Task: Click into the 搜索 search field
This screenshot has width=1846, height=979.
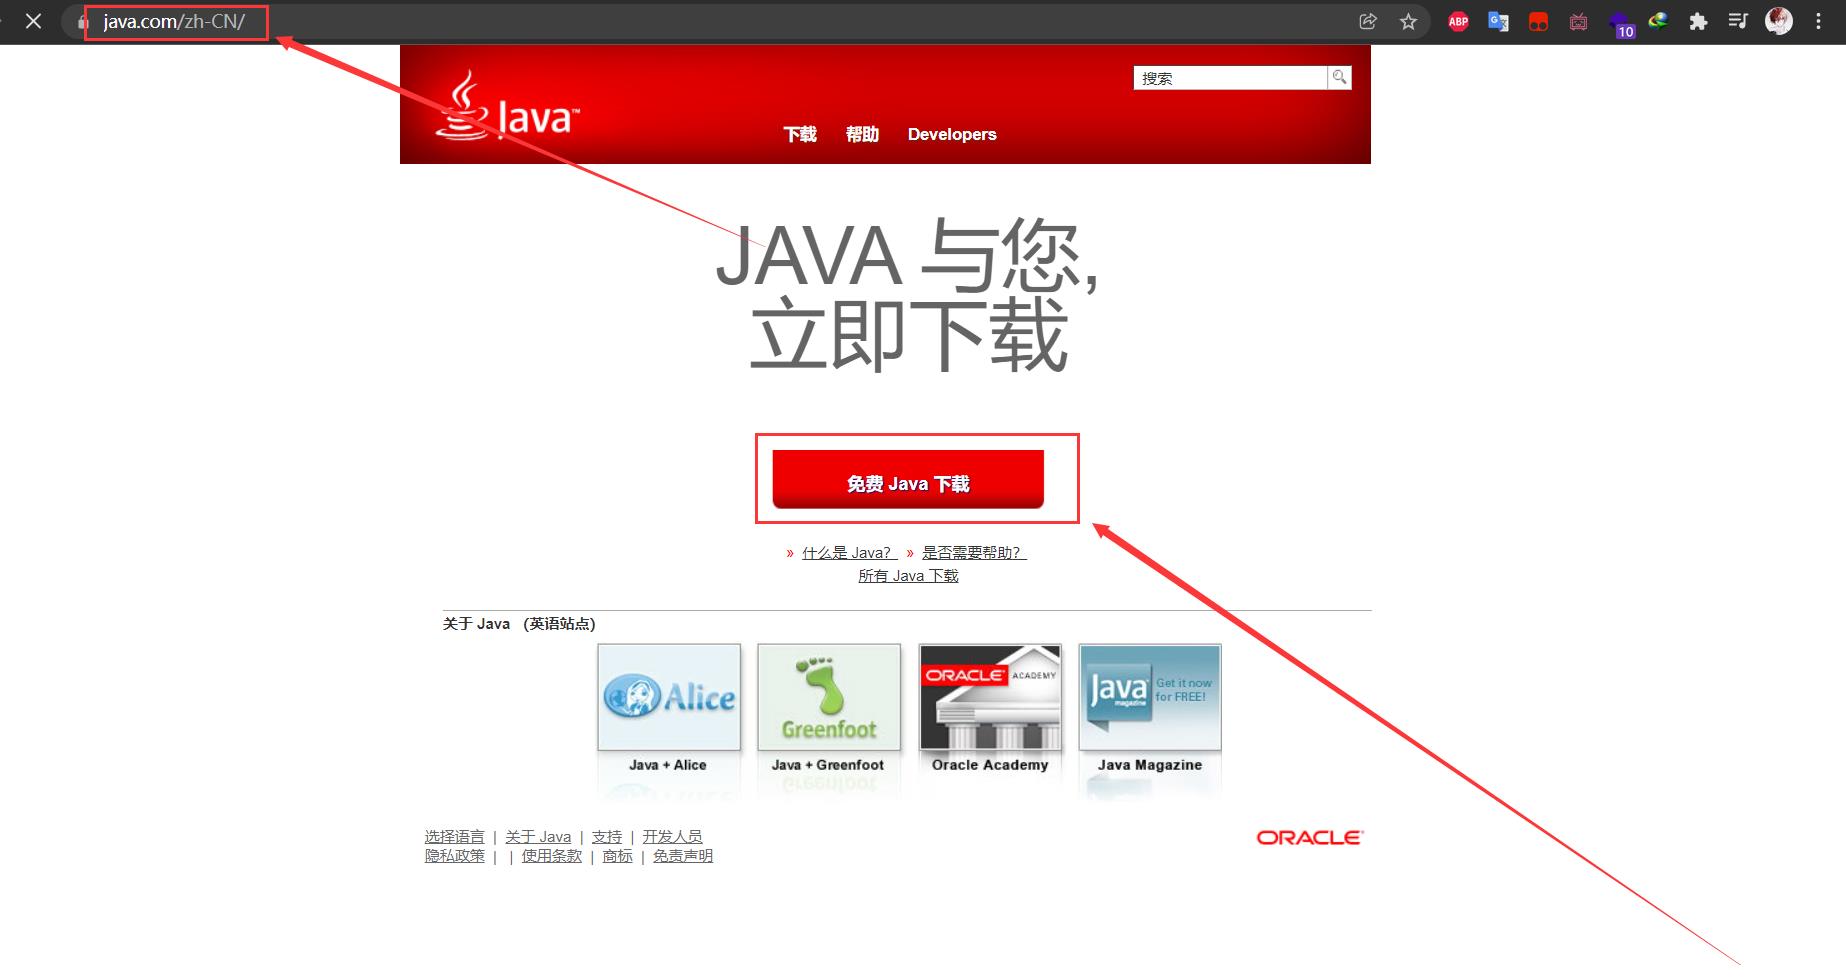Action: pyautogui.click(x=1230, y=78)
